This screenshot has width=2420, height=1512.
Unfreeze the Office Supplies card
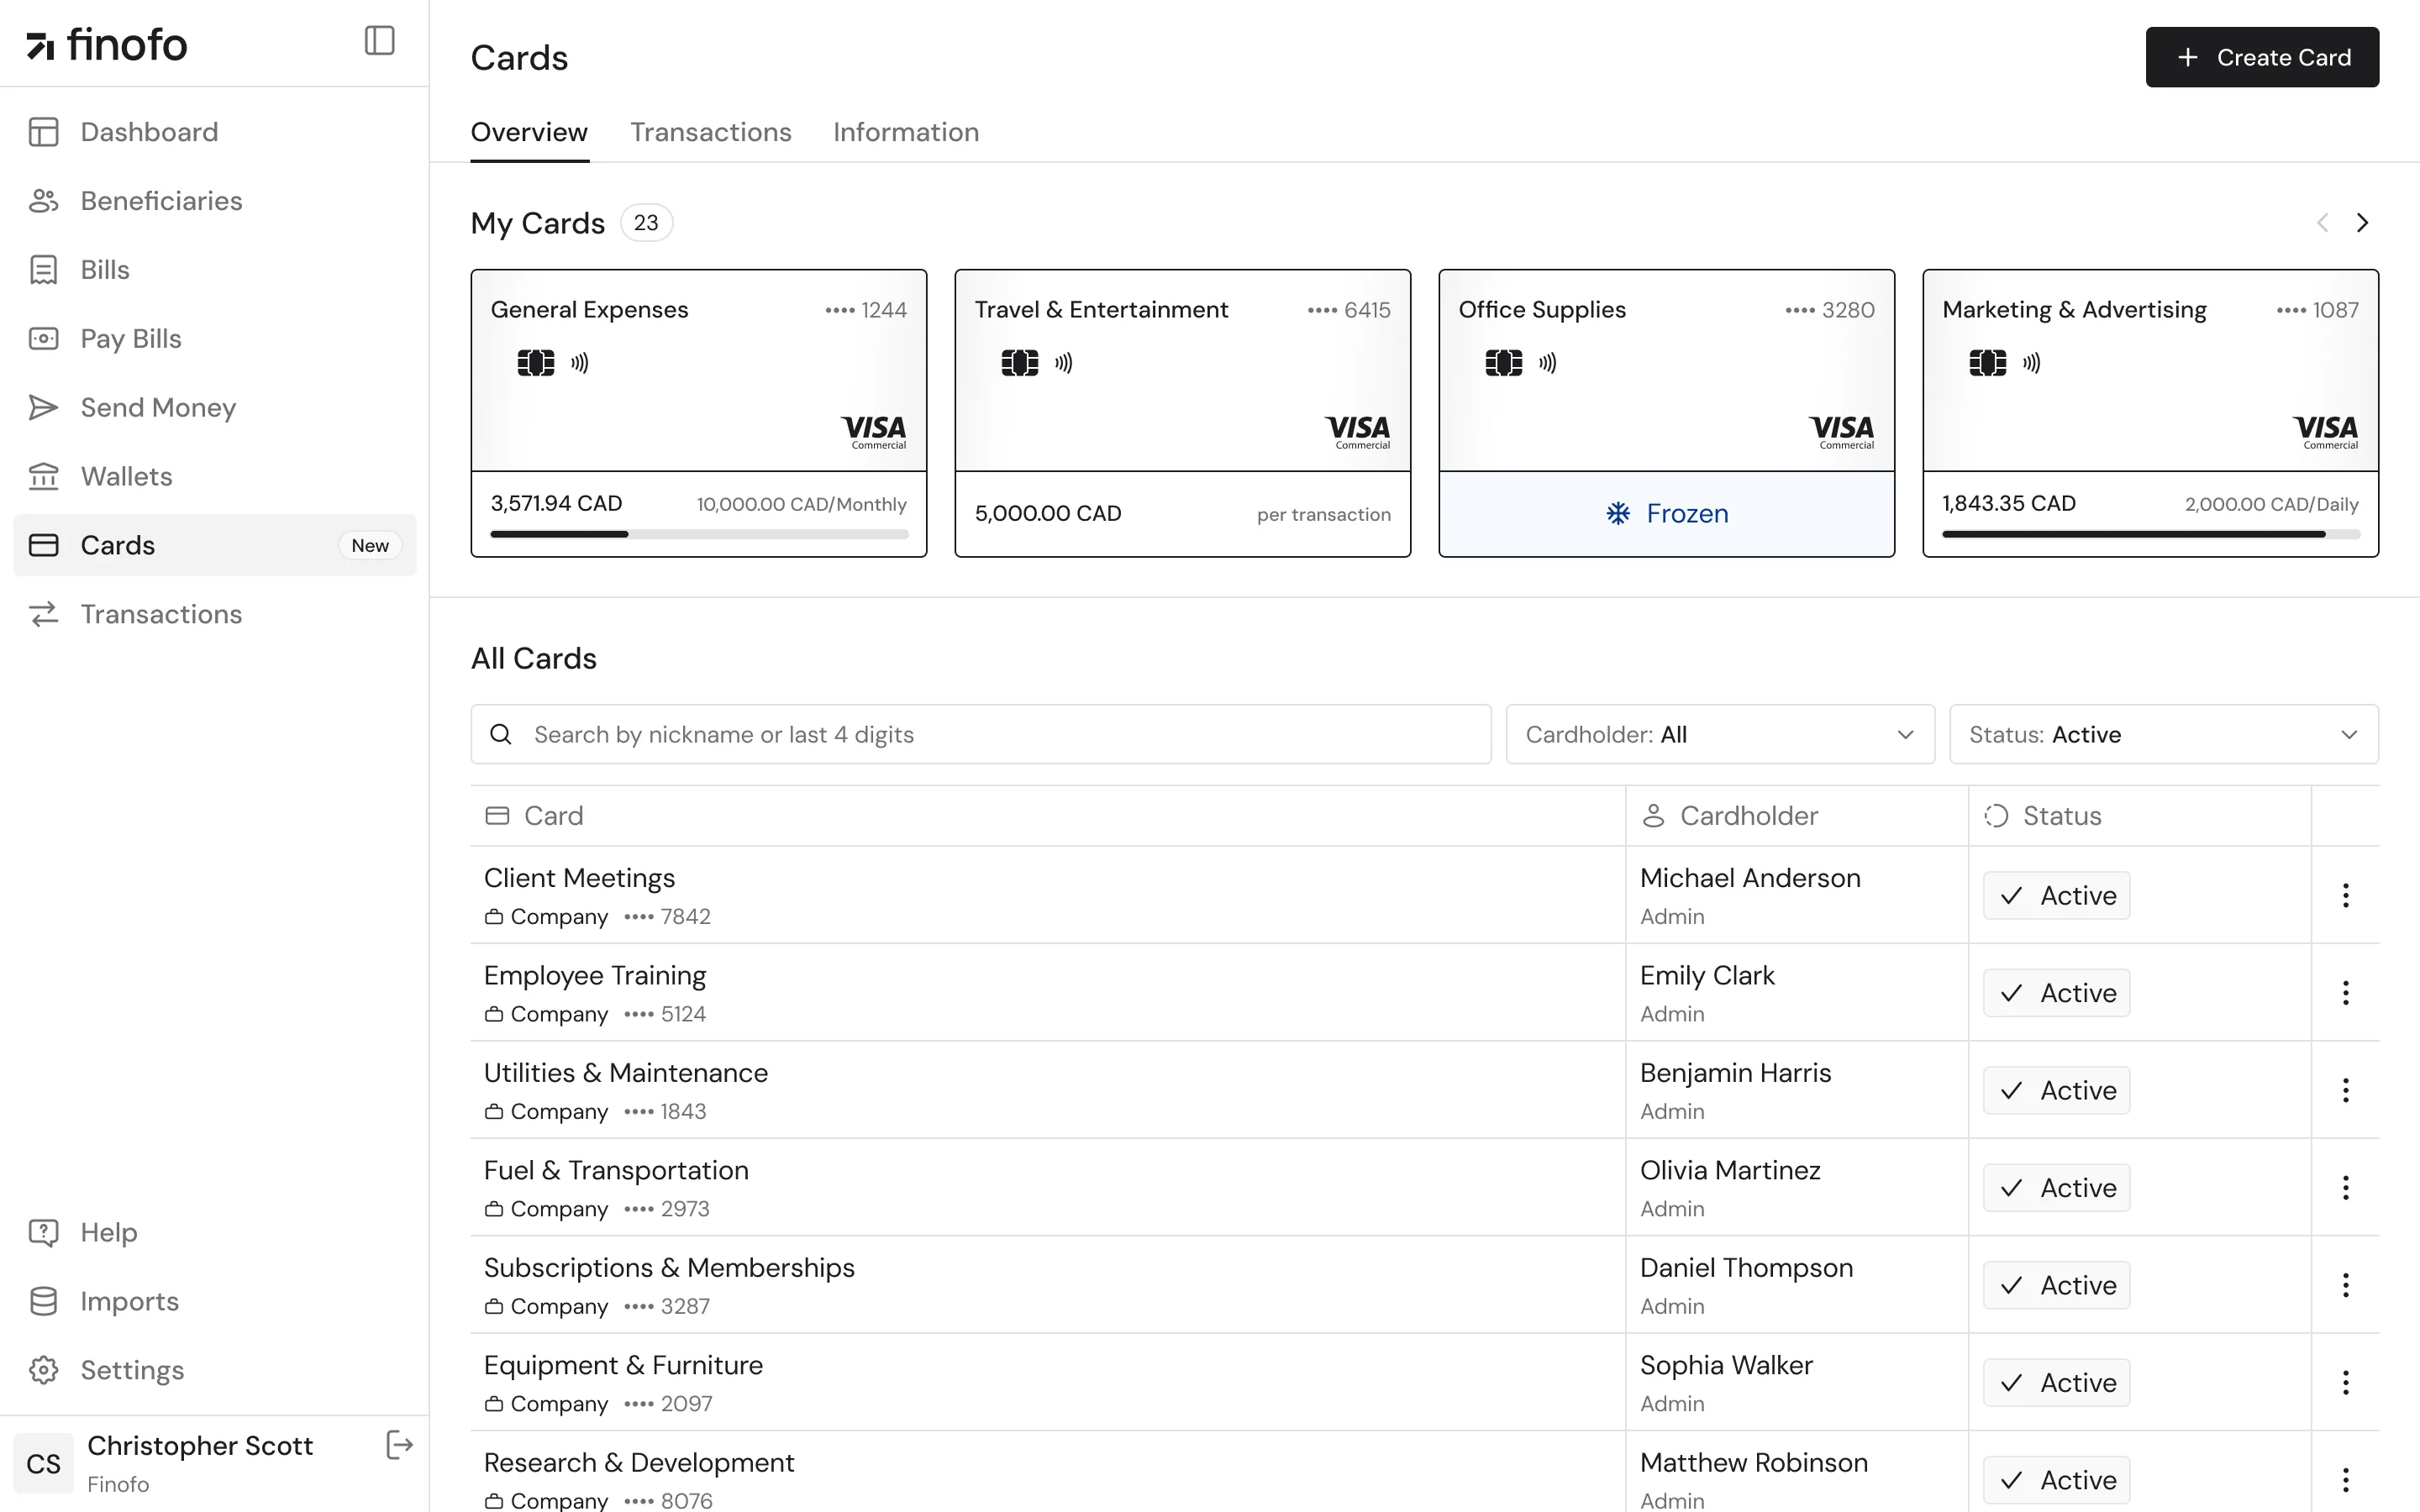[x=1666, y=513]
